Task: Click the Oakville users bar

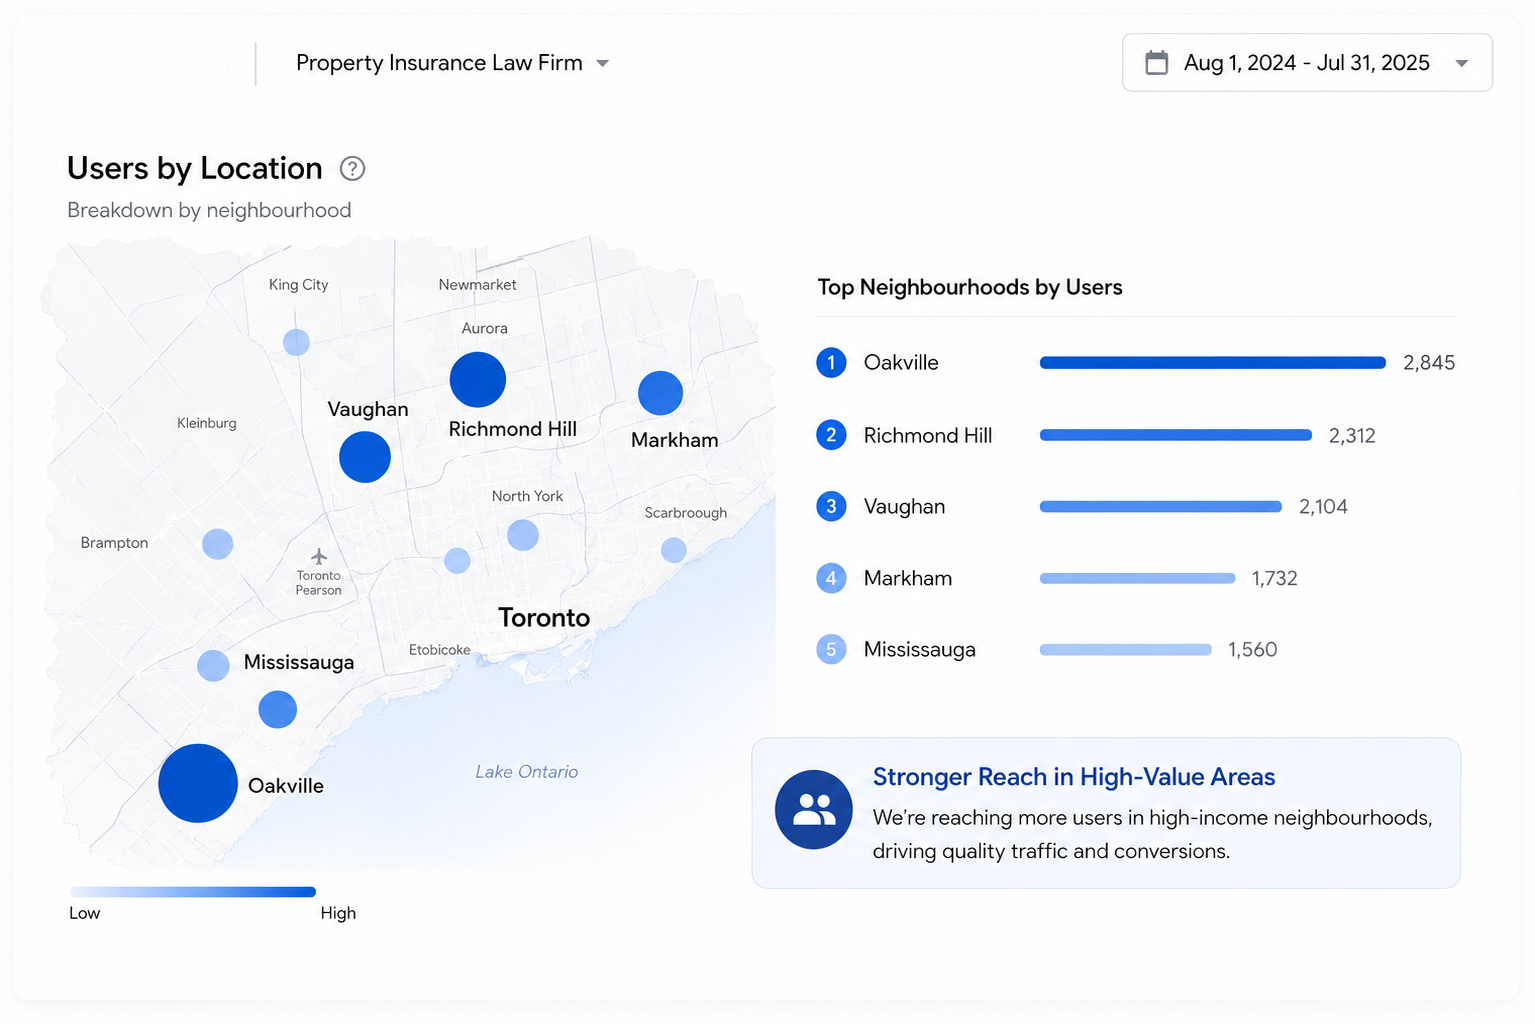Action: tap(1213, 363)
